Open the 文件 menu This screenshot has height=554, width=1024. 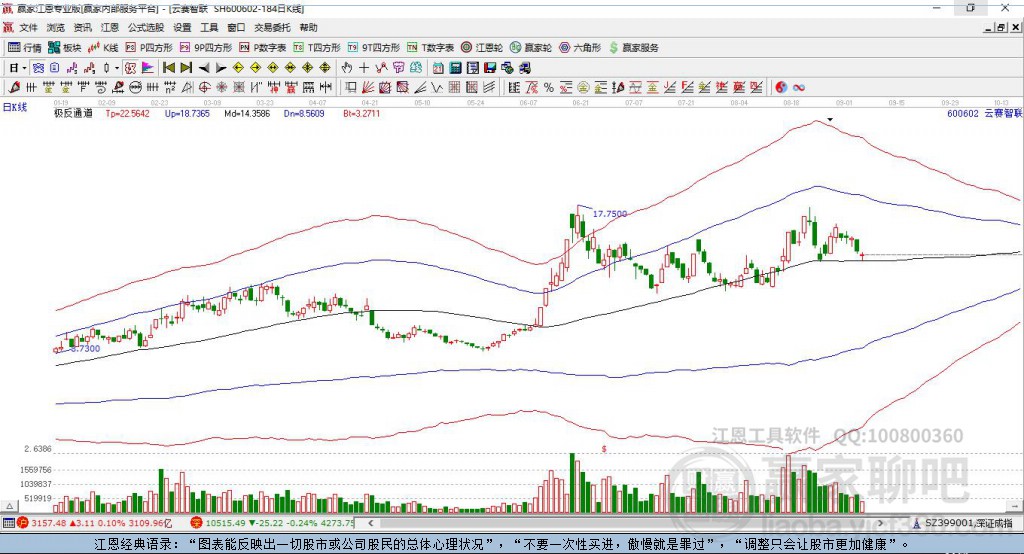[x=28, y=27]
